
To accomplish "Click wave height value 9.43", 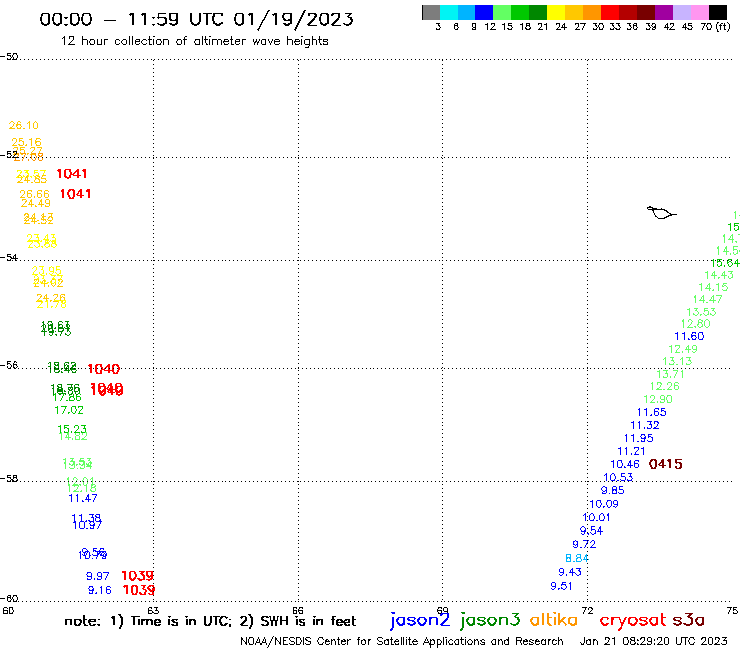I will [x=570, y=572].
